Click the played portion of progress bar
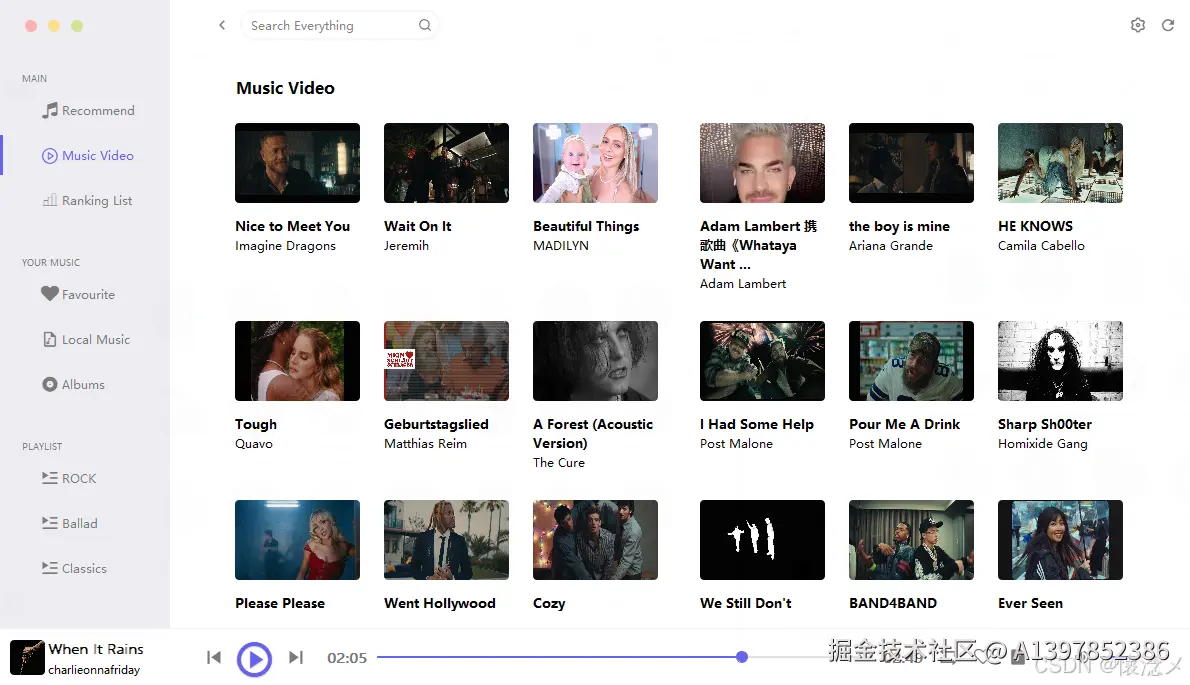This screenshot has width=1190, height=685. tap(559, 657)
